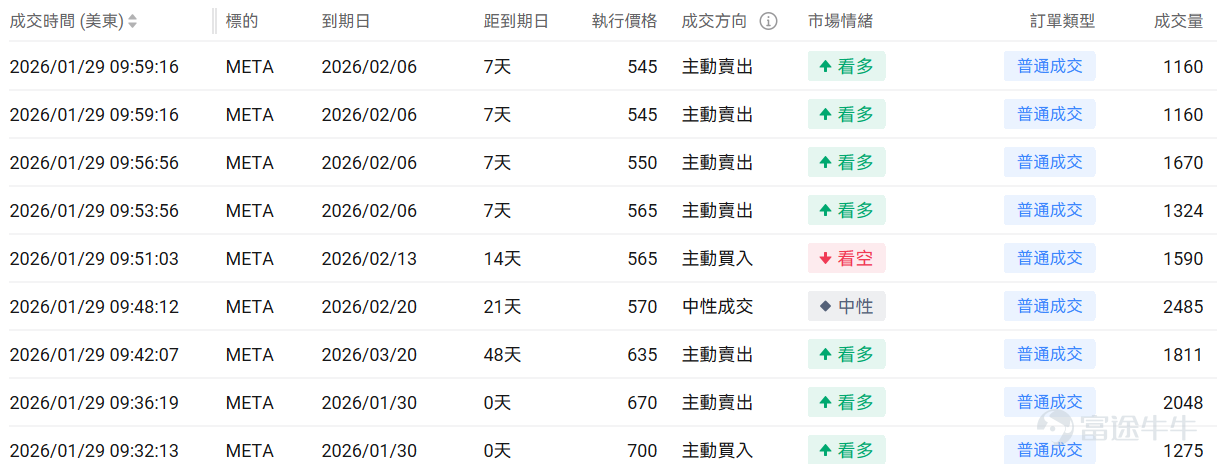Click META in the 09:48:12 row
Screen dimensions: 1217x464
point(250,307)
